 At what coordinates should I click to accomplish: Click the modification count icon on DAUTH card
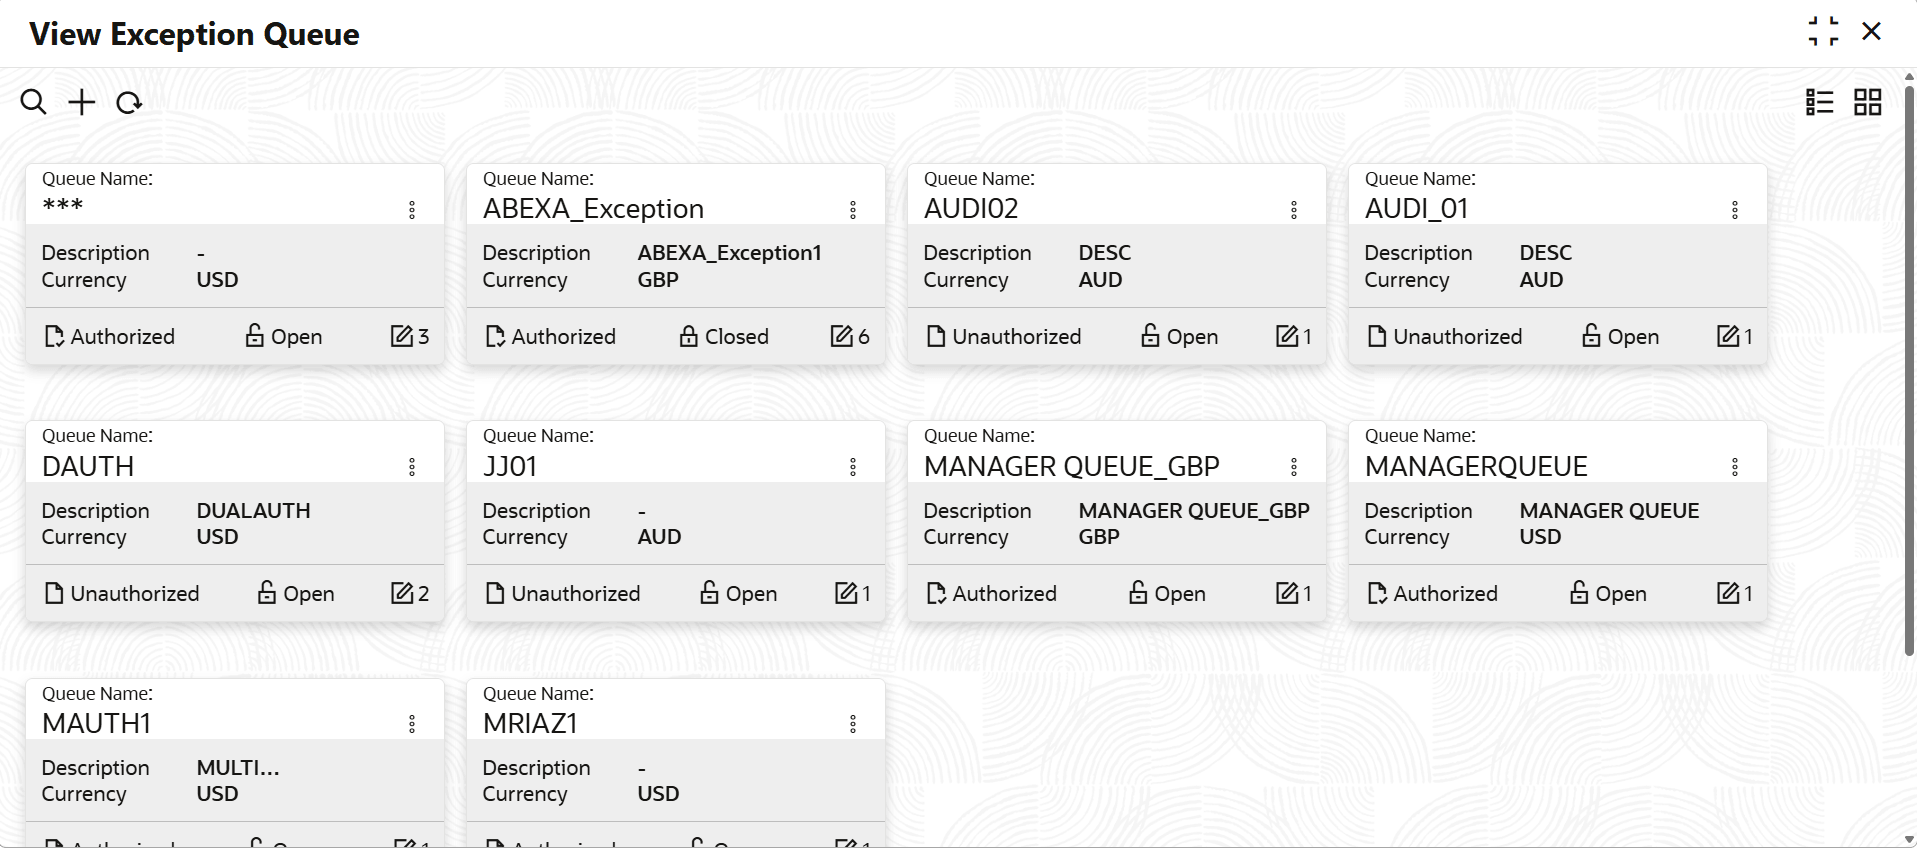pyautogui.click(x=402, y=593)
